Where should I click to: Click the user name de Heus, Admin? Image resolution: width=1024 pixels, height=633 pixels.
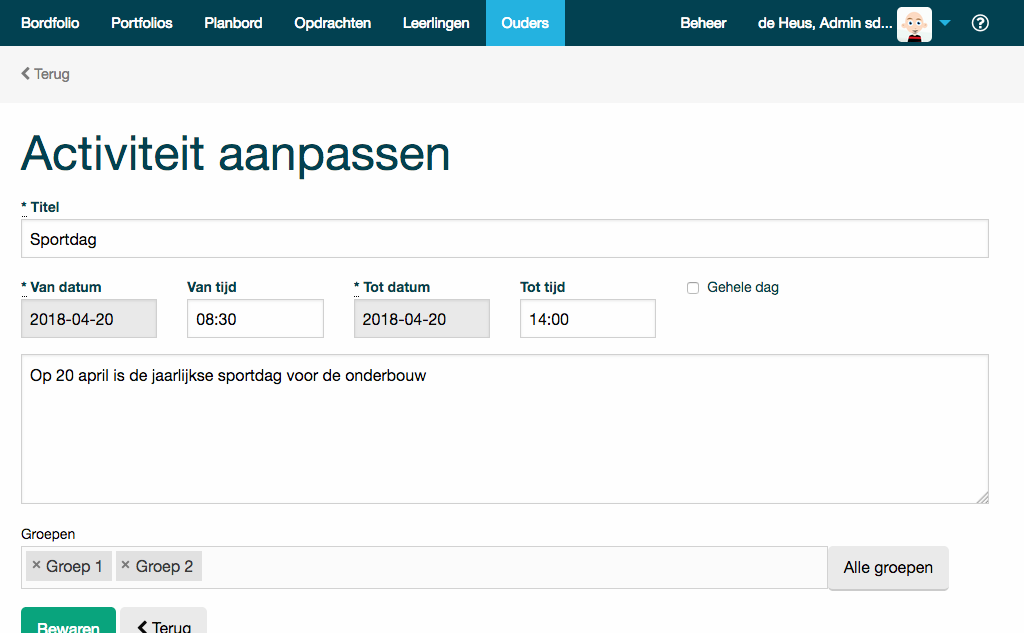(x=825, y=23)
